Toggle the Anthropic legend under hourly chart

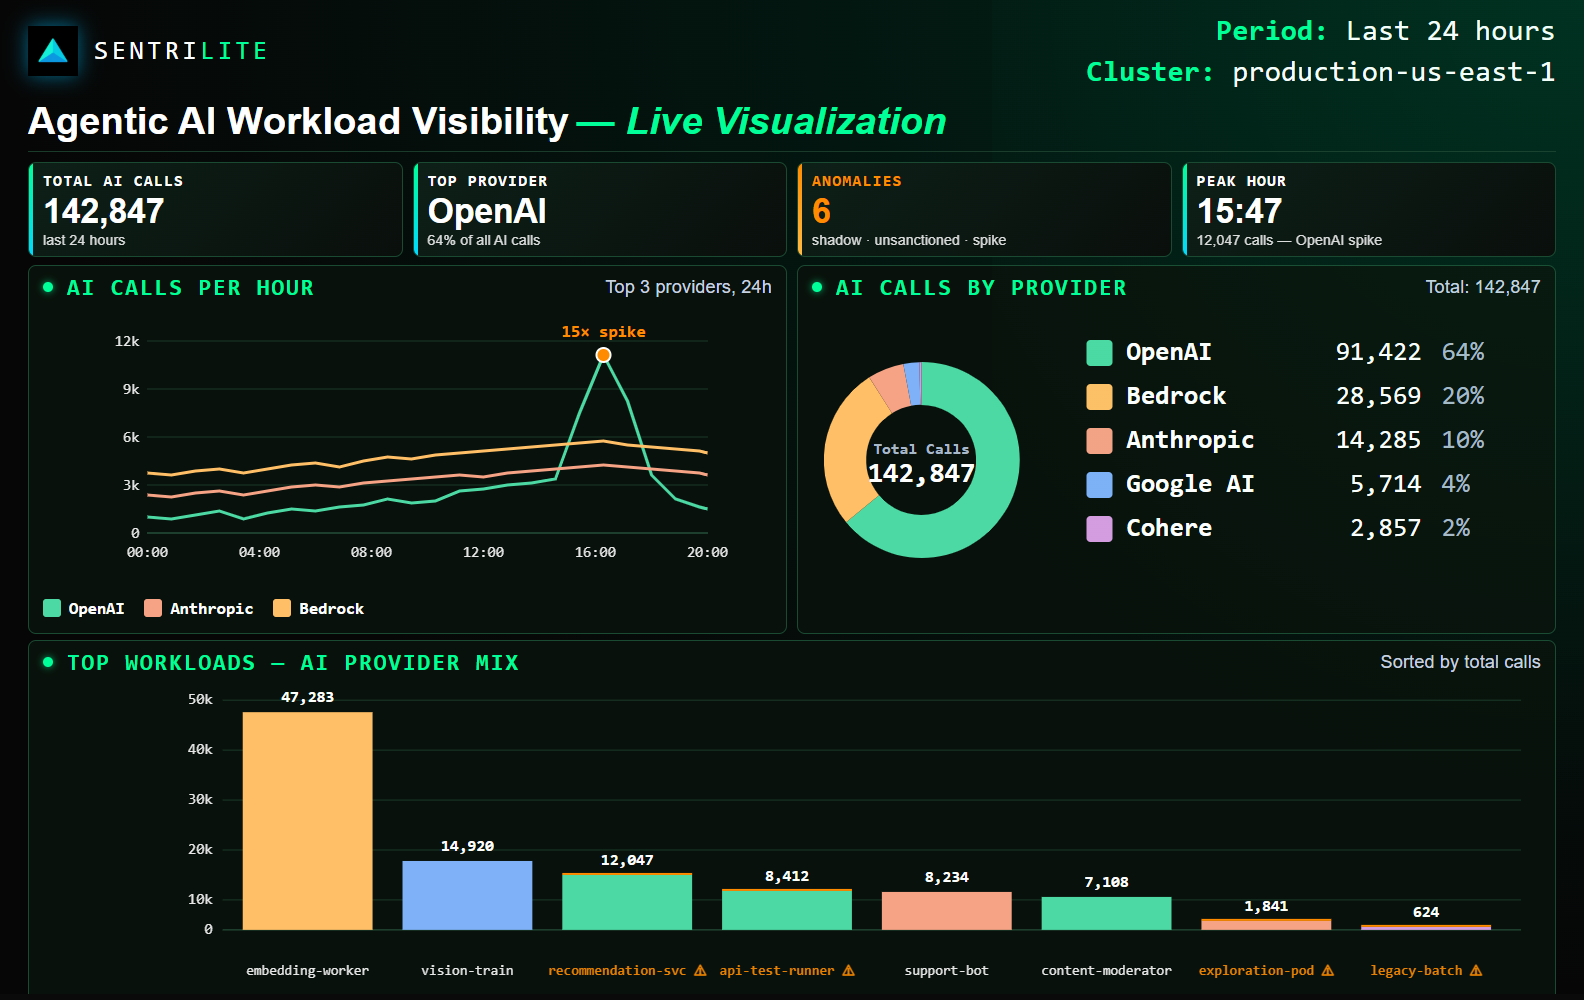pos(198,608)
